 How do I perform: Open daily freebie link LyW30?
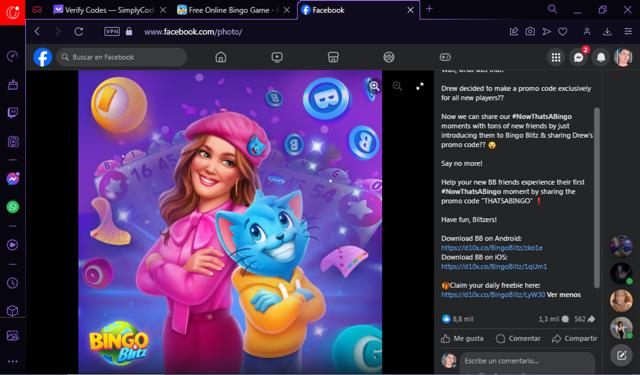tap(493, 295)
